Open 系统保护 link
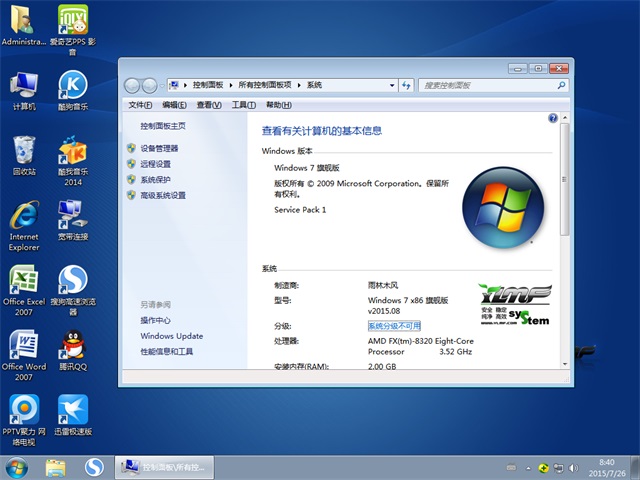 [156, 180]
